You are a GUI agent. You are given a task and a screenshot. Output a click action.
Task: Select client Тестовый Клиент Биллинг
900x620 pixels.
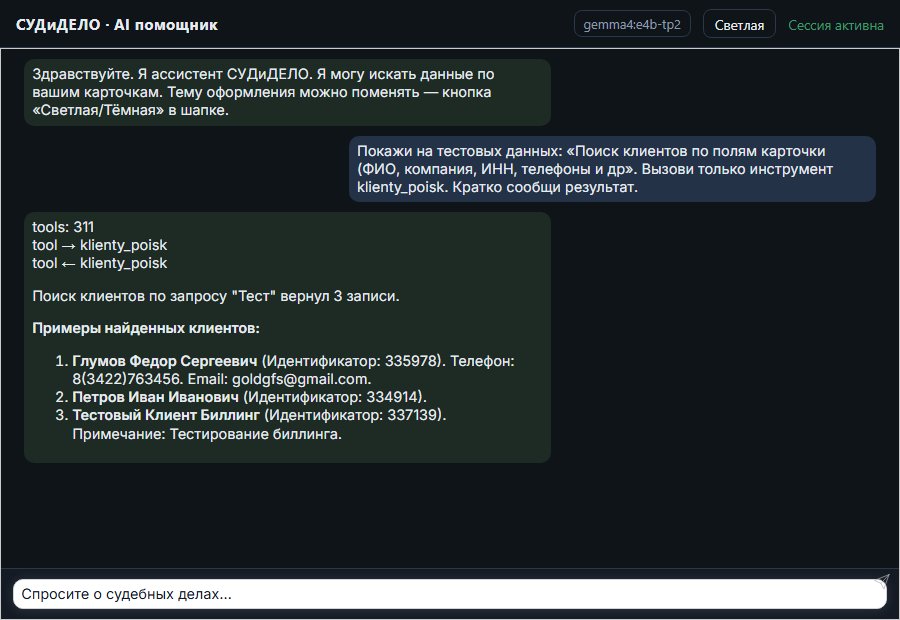(166, 415)
